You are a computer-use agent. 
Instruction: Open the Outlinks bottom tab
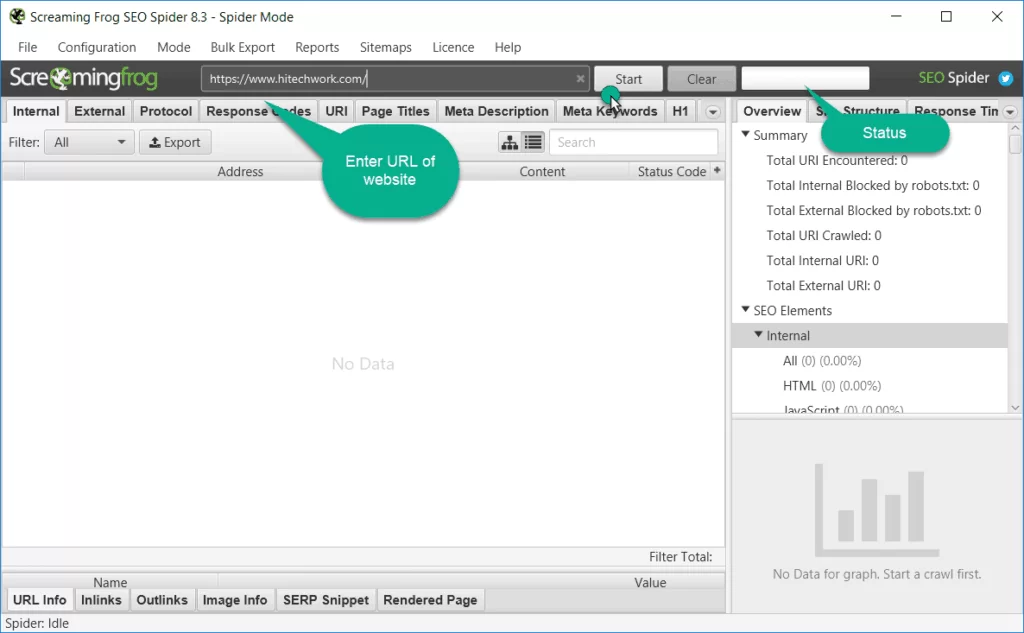click(x=162, y=600)
